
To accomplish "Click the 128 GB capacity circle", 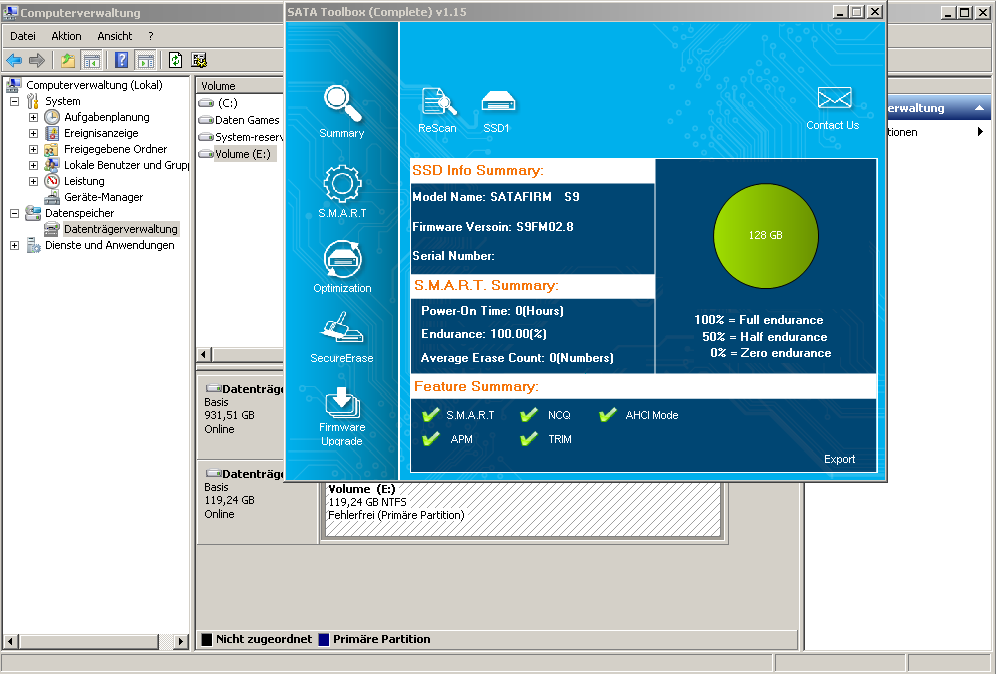I will (765, 236).
